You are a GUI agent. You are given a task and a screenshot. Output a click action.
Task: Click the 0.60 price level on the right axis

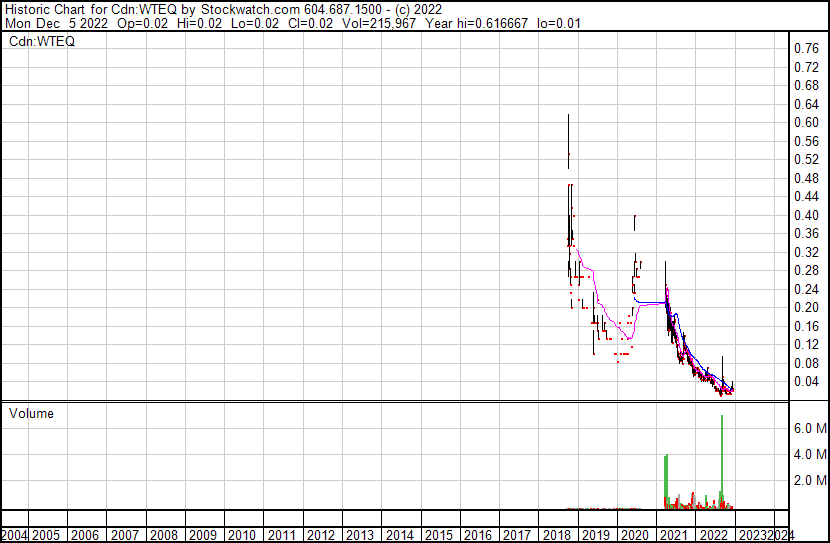click(805, 123)
